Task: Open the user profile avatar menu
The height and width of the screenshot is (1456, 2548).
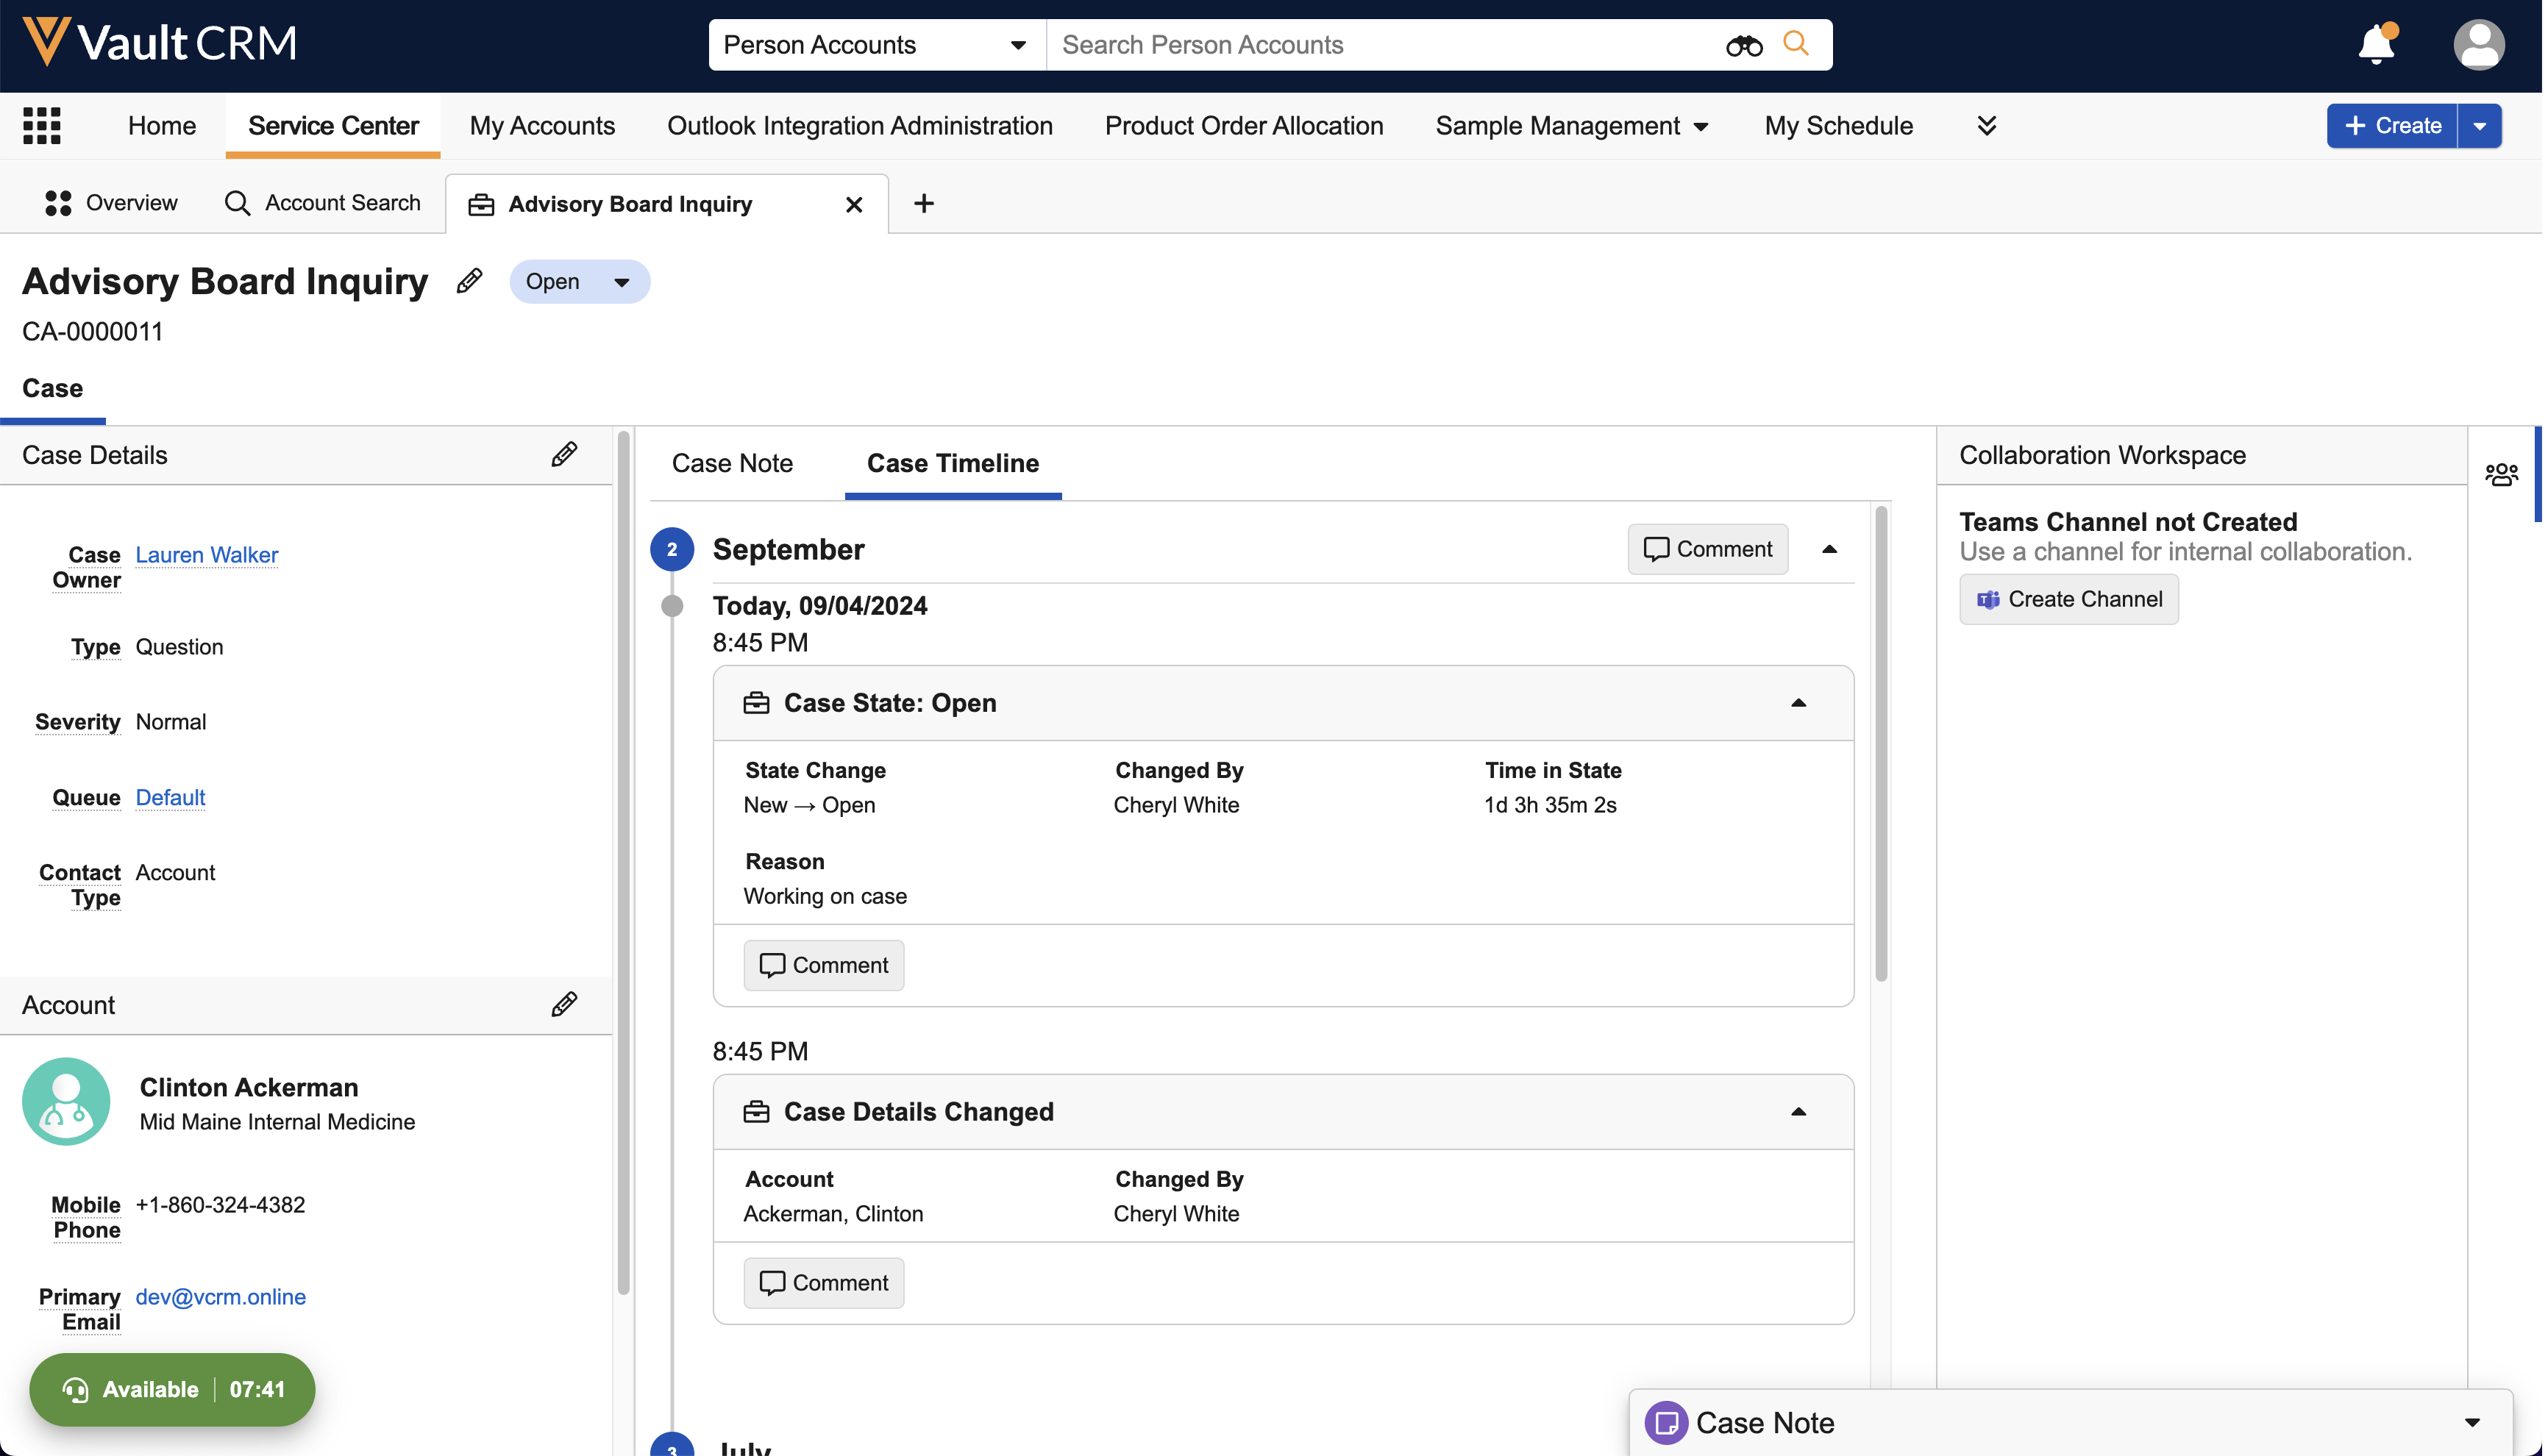Action: (2478, 45)
